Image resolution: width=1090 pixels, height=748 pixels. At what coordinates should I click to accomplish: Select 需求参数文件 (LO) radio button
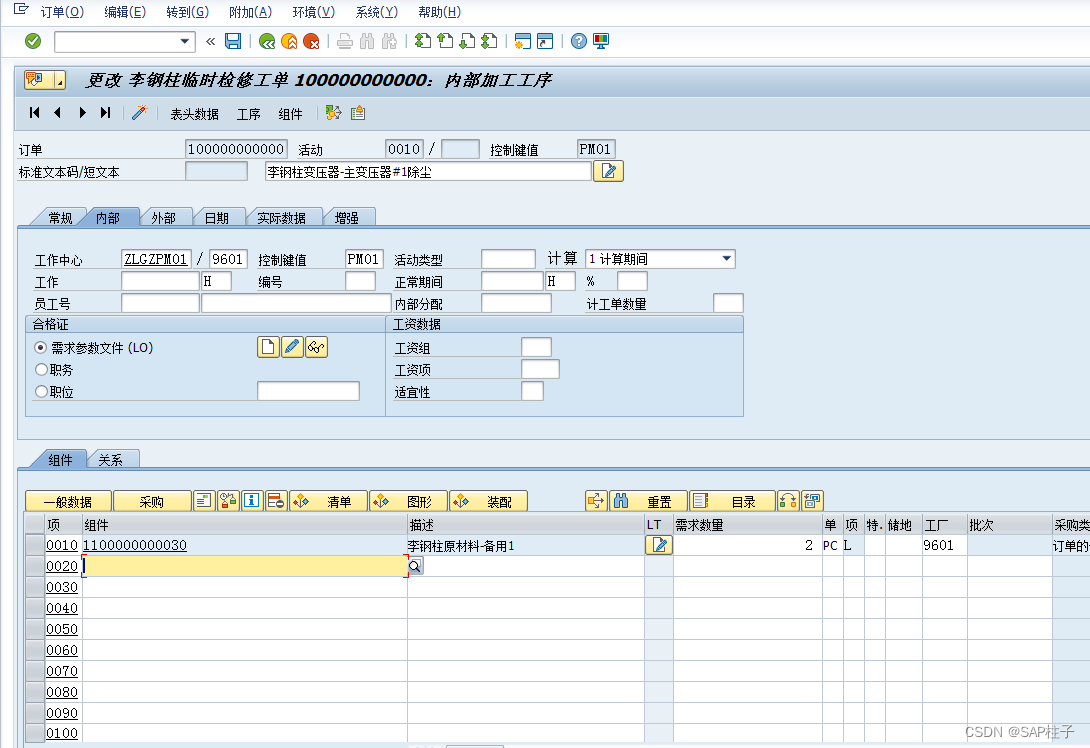click(41, 347)
